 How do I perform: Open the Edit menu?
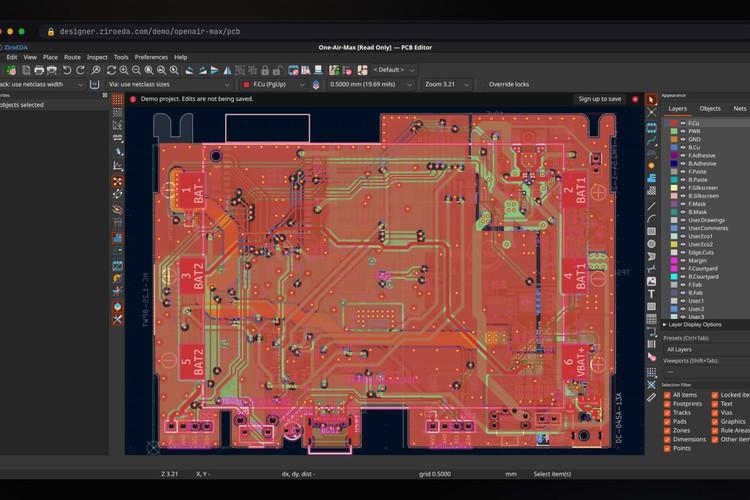coord(12,57)
